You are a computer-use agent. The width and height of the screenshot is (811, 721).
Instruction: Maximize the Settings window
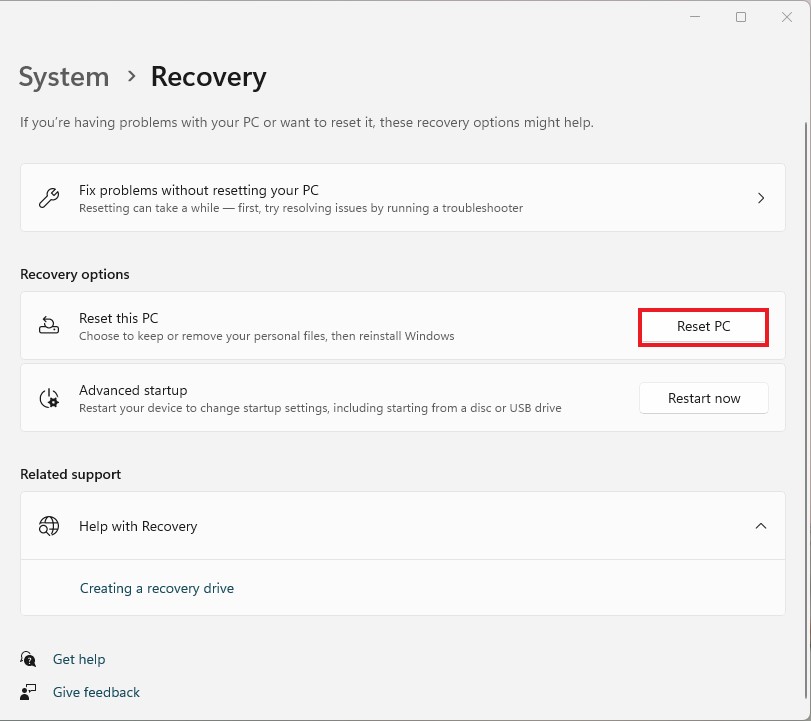point(741,17)
